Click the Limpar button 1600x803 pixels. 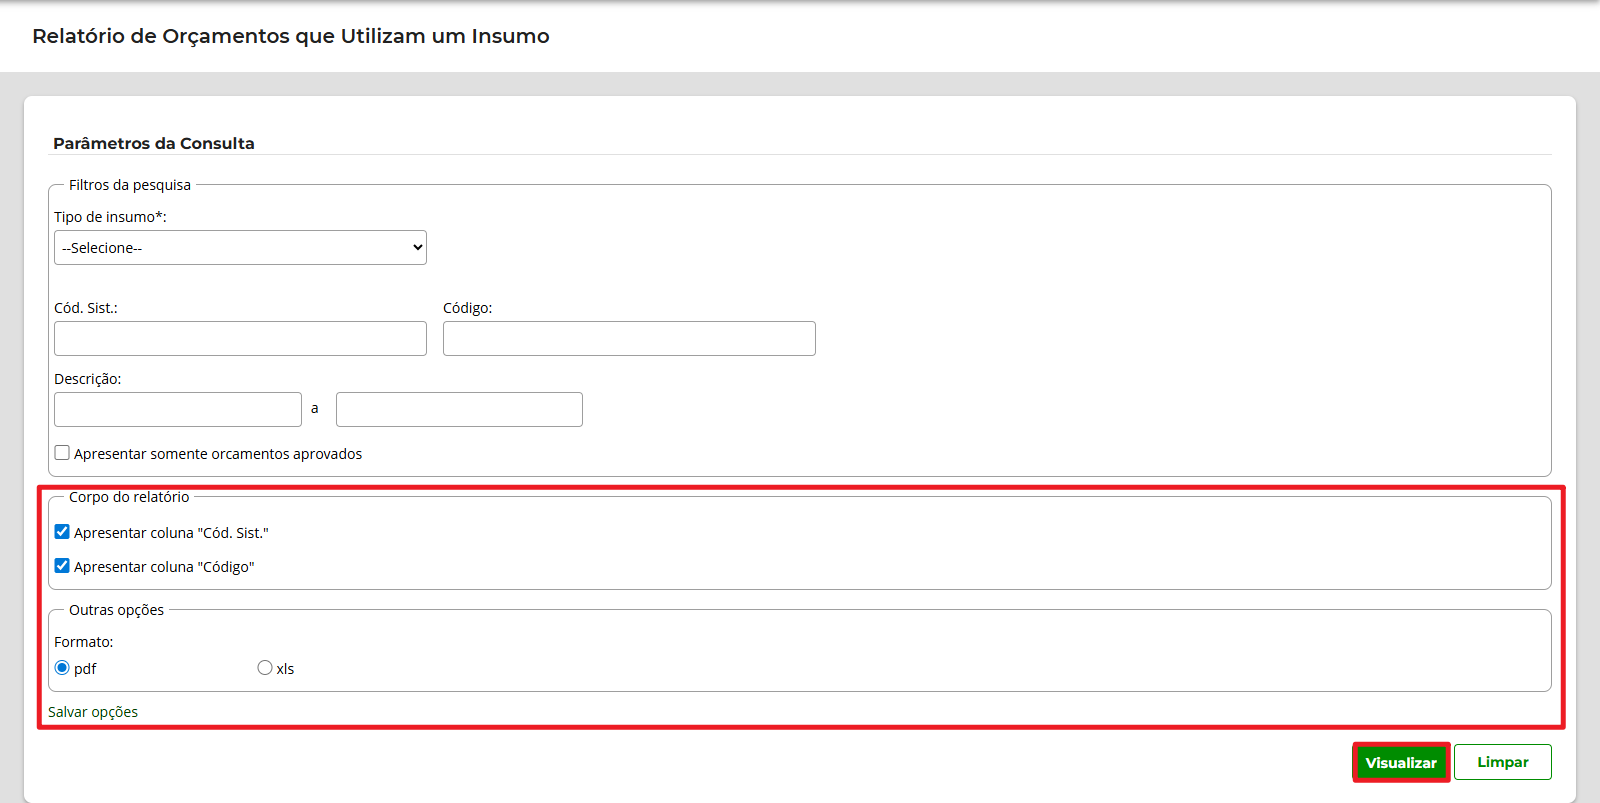tap(1502, 762)
